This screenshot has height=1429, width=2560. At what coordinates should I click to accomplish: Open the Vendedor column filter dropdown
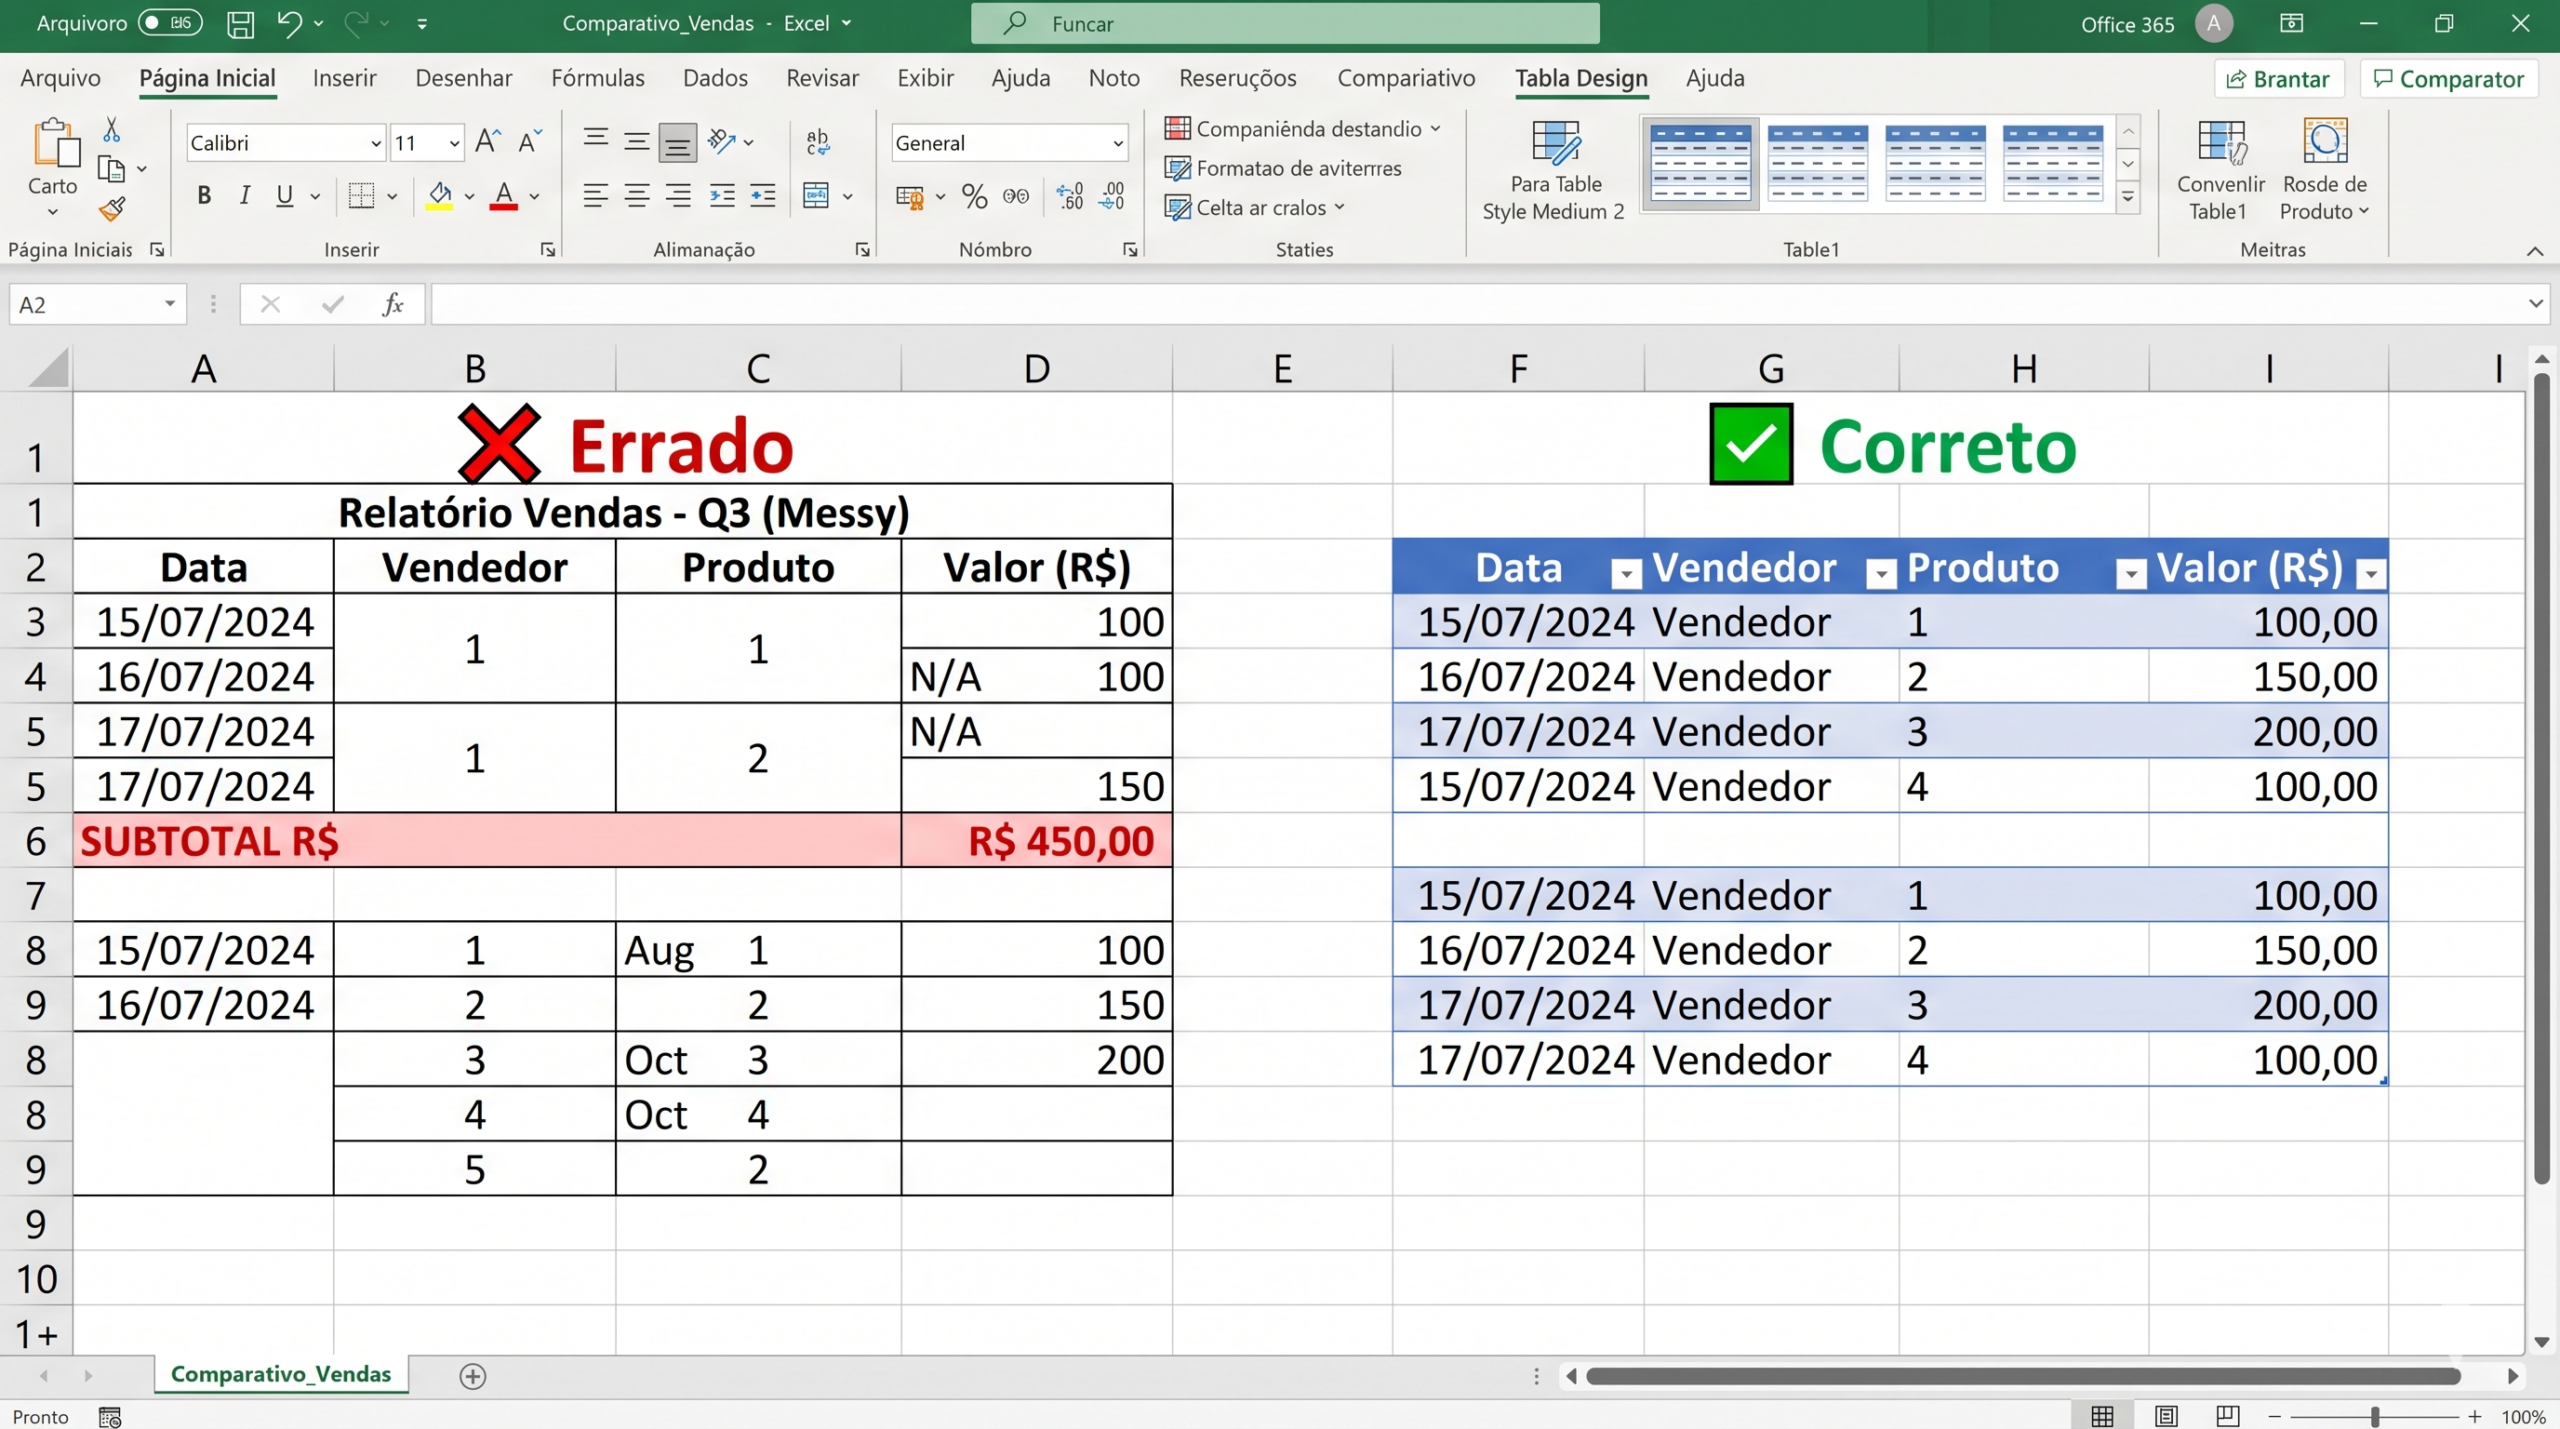pos(1881,573)
